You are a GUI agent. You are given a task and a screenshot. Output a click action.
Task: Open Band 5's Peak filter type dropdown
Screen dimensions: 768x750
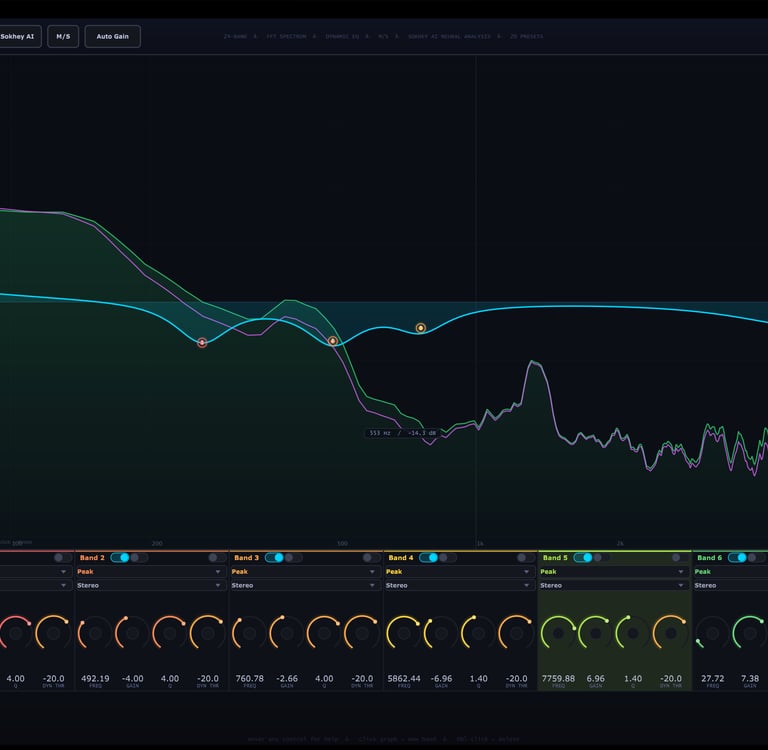[612, 572]
